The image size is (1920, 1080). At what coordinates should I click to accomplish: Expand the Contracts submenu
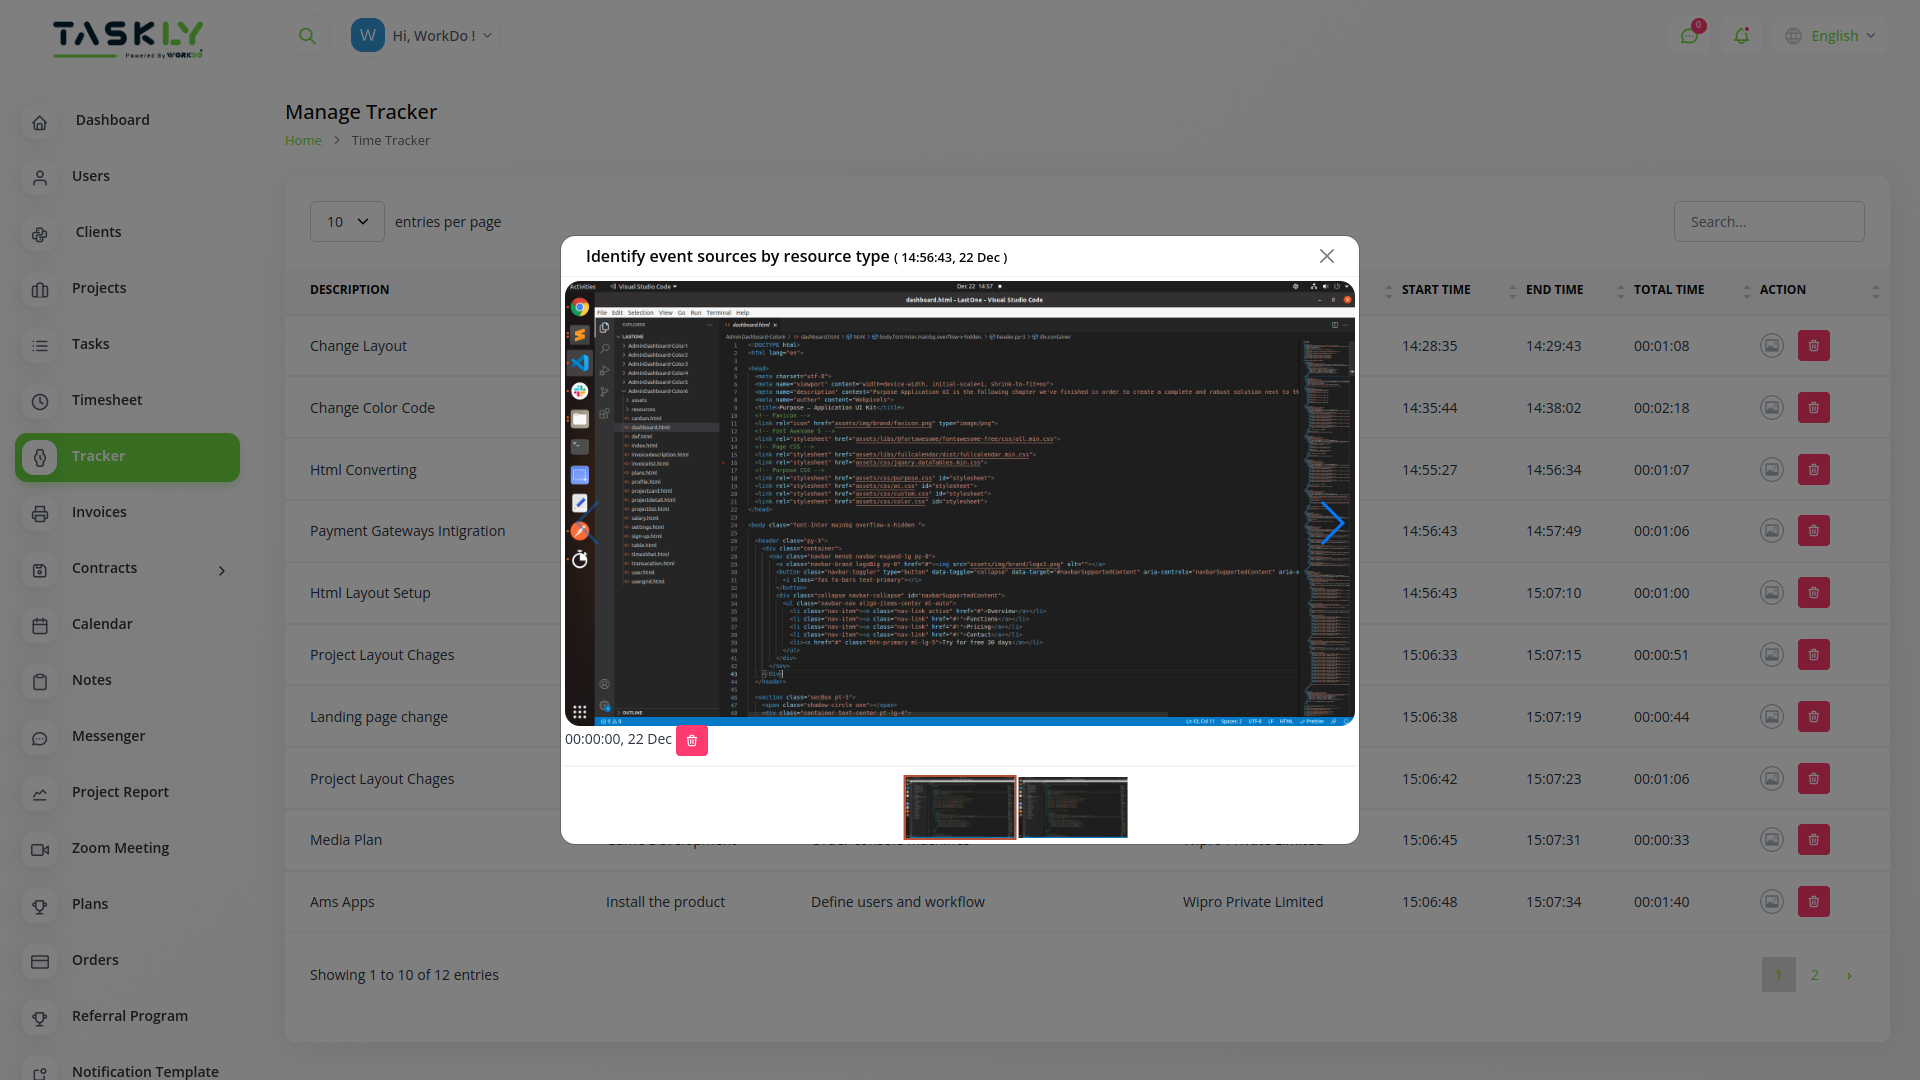pos(221,570)
